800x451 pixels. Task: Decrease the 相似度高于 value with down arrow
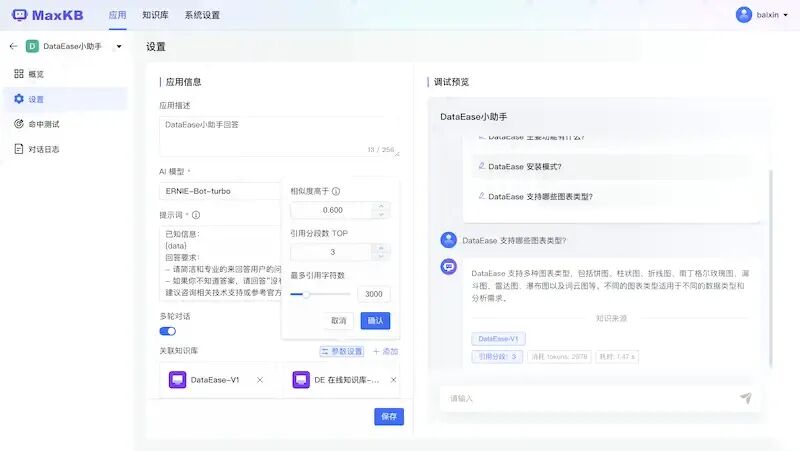(381, 214)
